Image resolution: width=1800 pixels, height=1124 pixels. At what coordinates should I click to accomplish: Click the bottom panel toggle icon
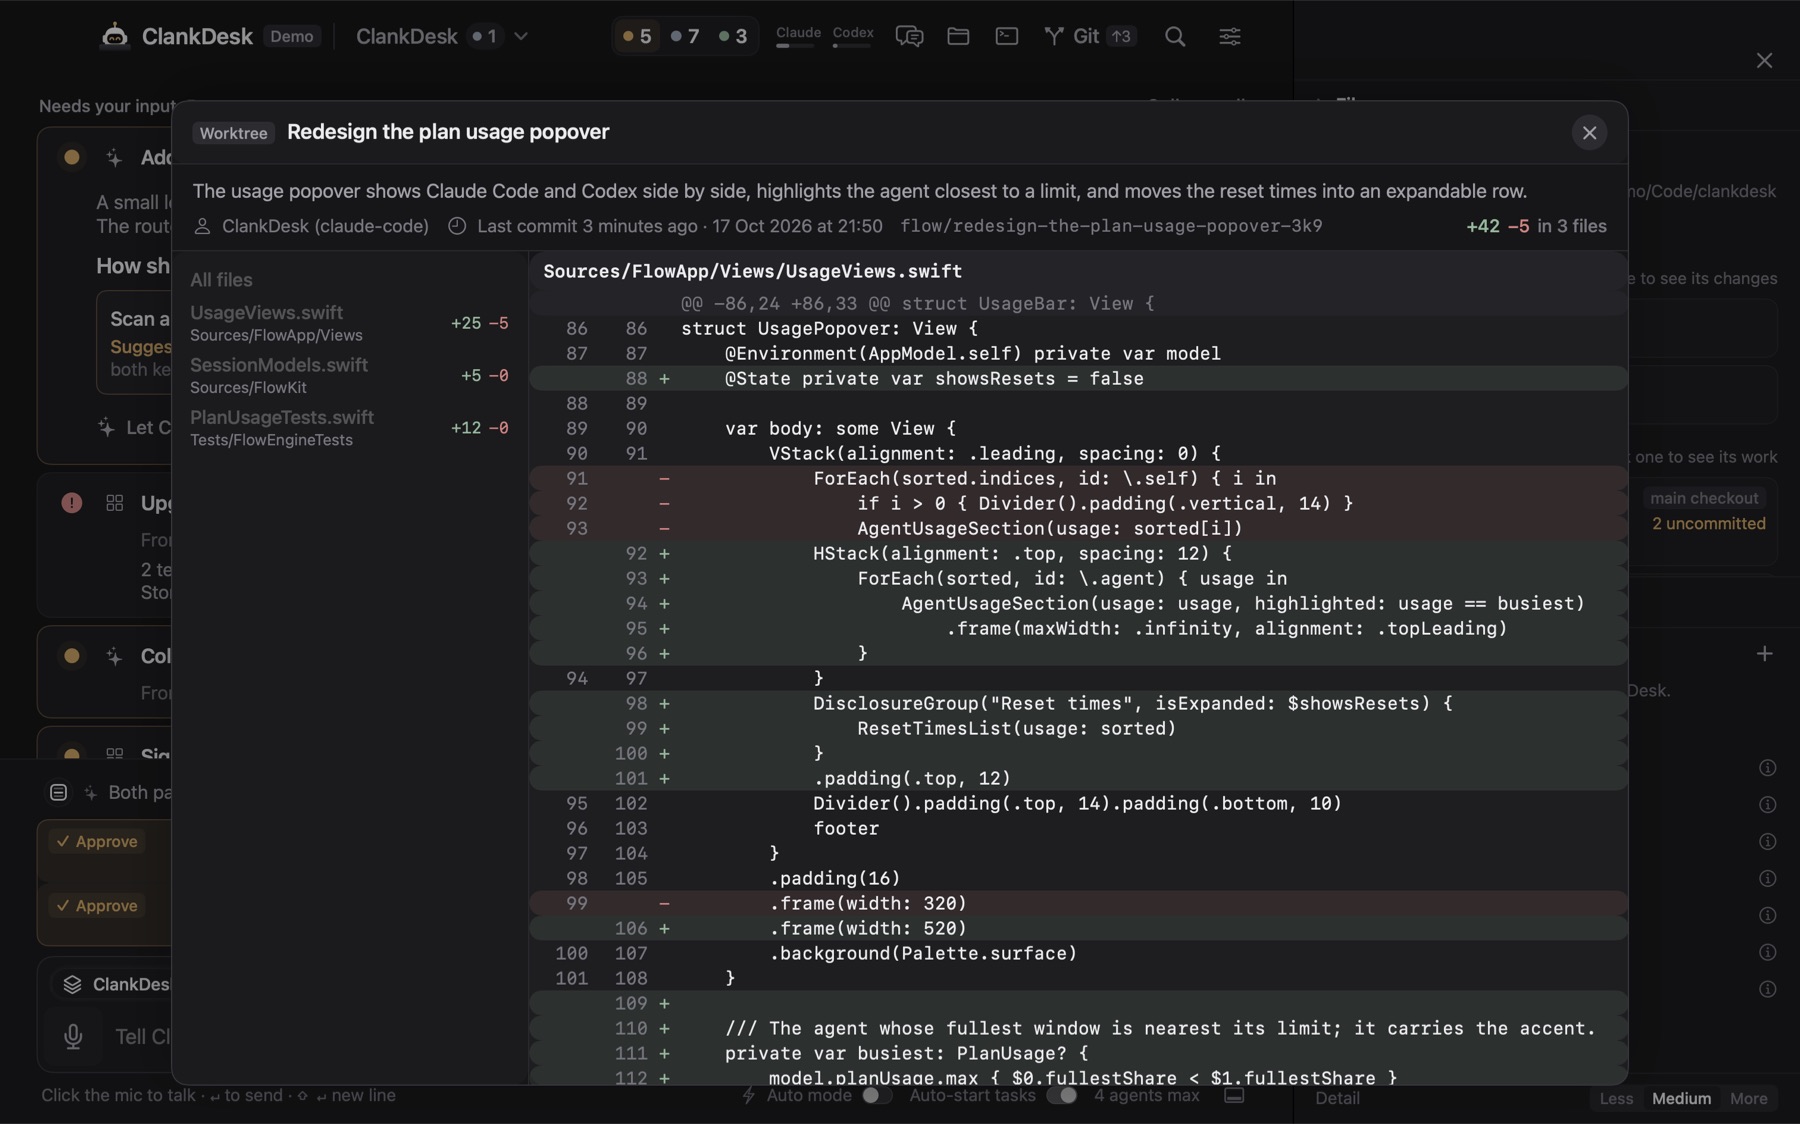click(1234, 1095)
